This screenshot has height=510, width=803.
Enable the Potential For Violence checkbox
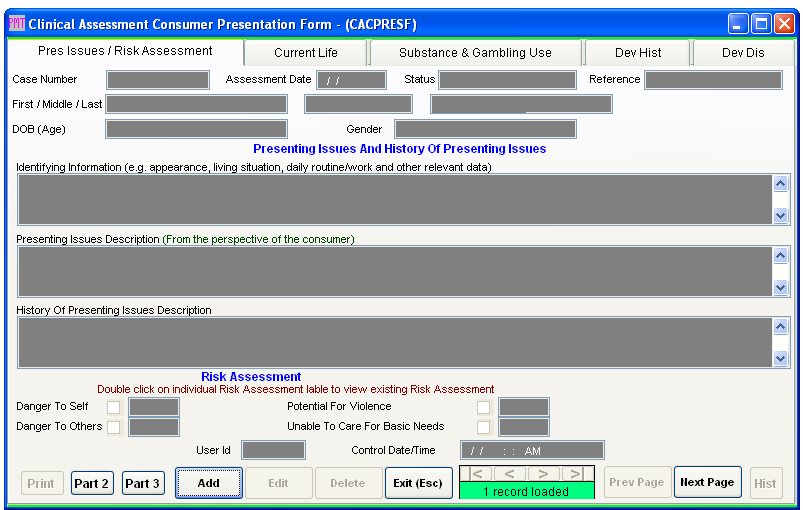pos(484,407)
